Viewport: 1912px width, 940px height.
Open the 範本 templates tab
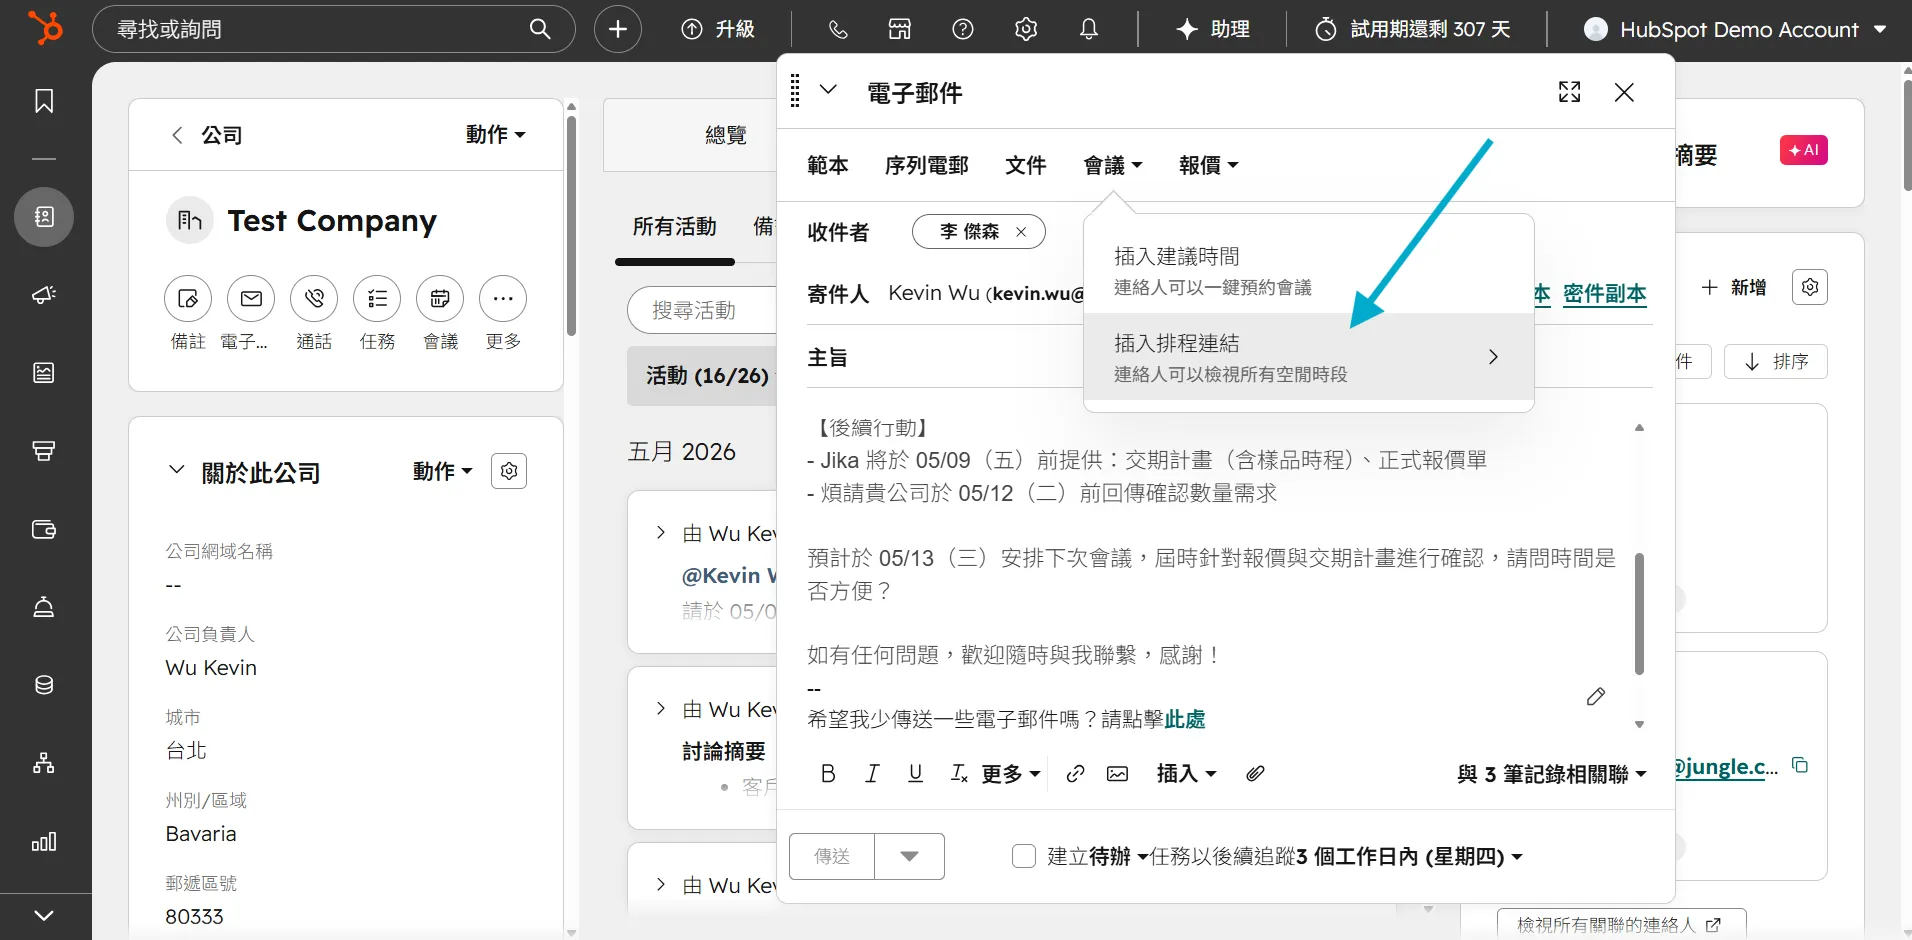tap(828, 165)
